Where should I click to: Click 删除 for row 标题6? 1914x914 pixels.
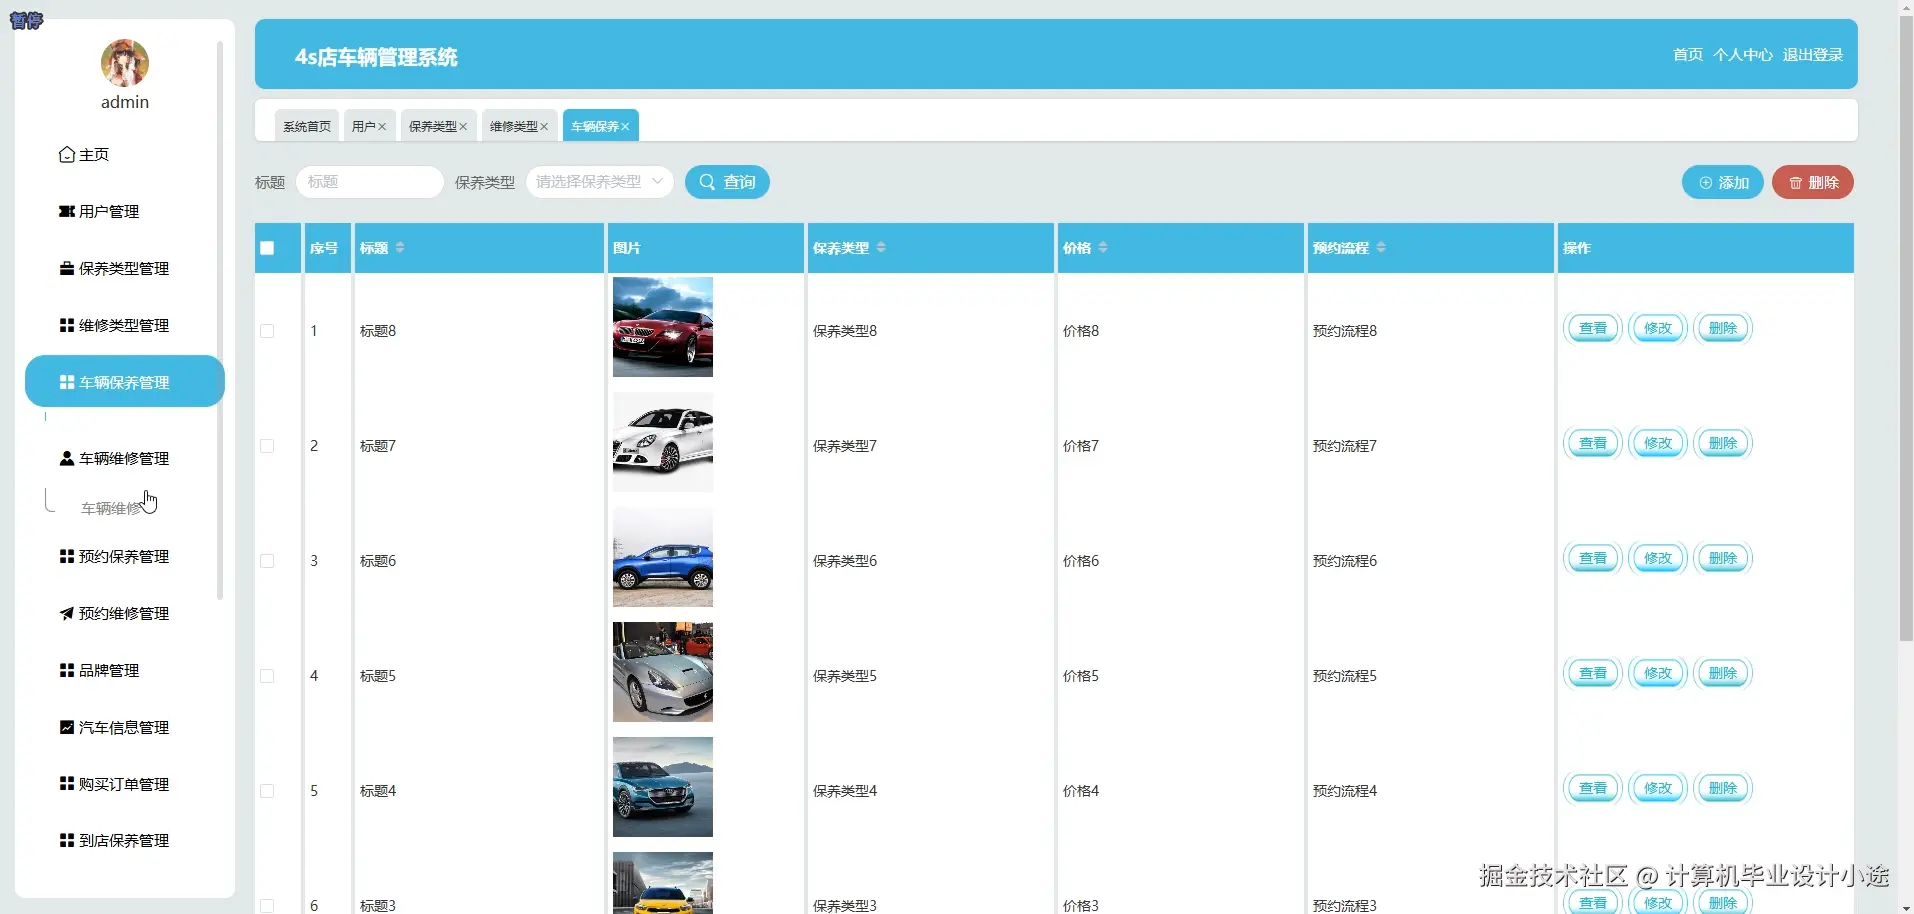[x=1723, y=558]
